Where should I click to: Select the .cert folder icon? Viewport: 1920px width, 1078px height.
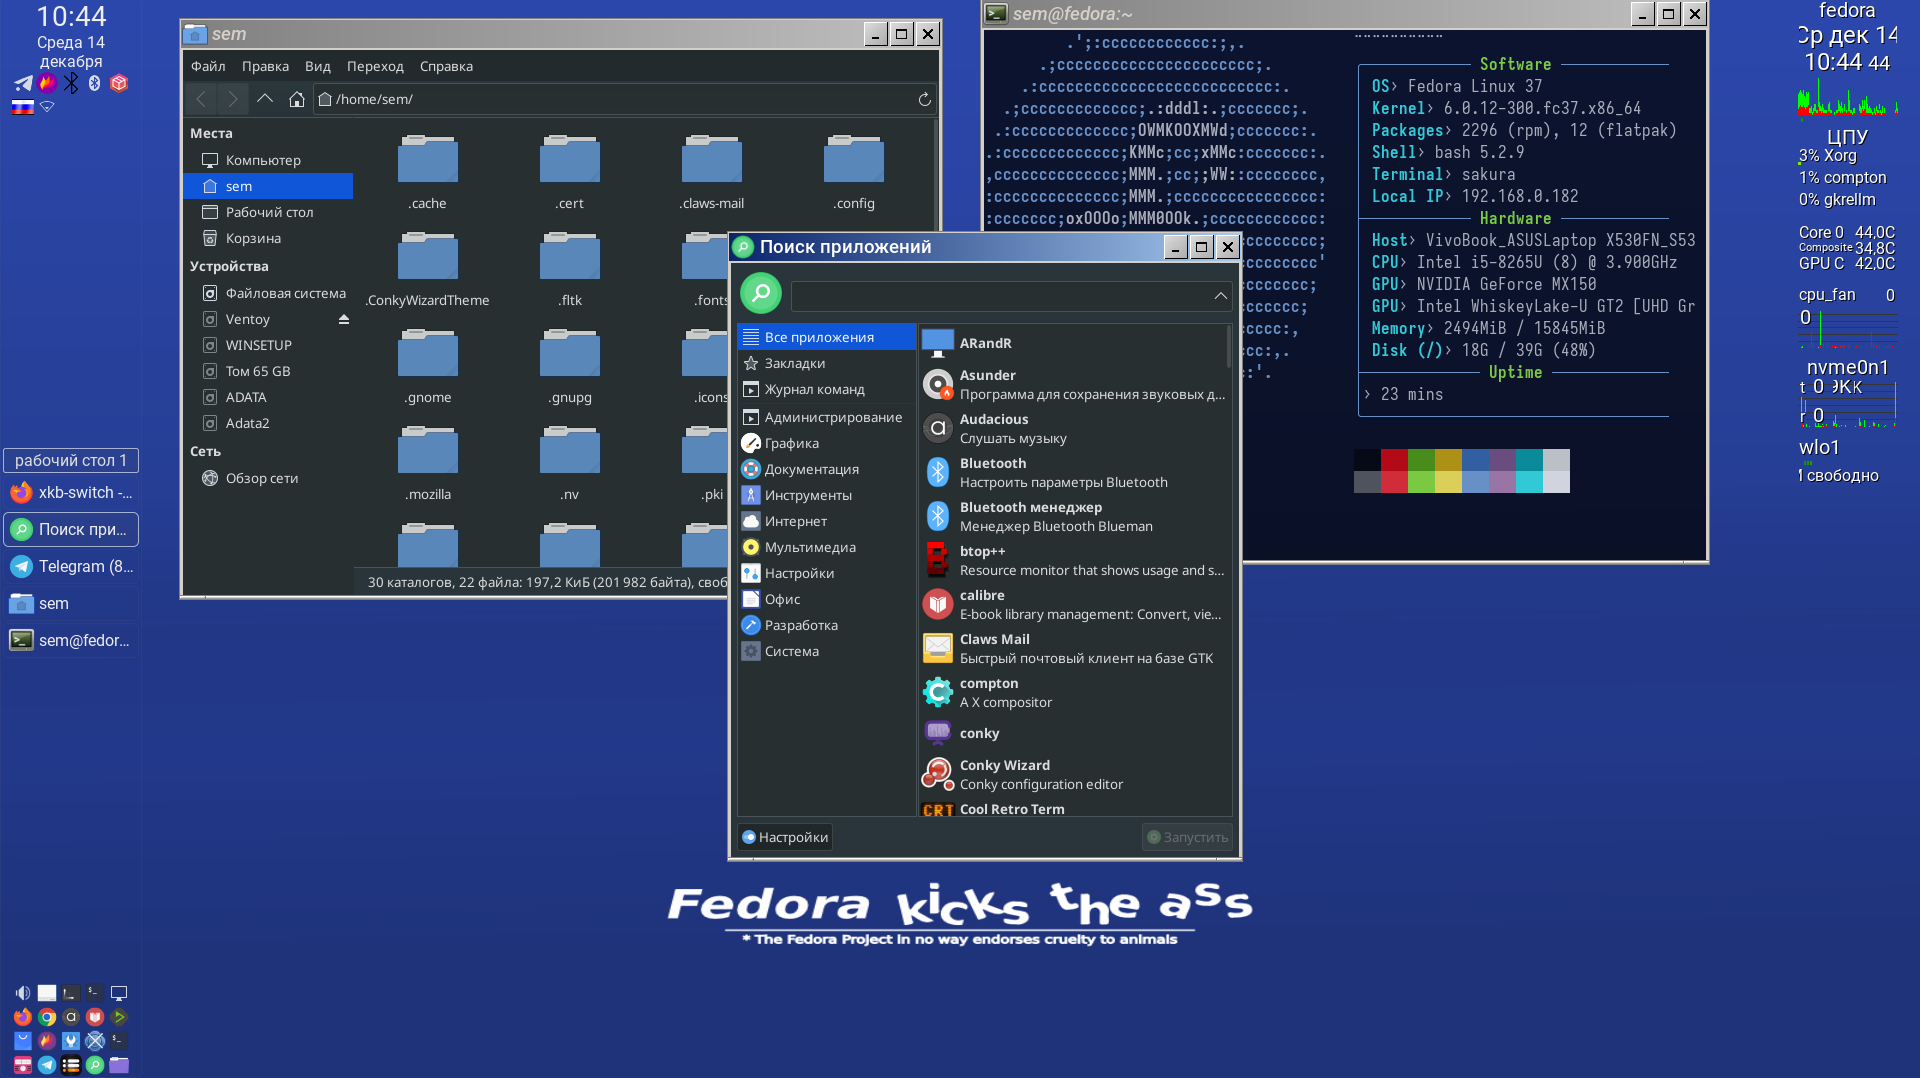570,160
